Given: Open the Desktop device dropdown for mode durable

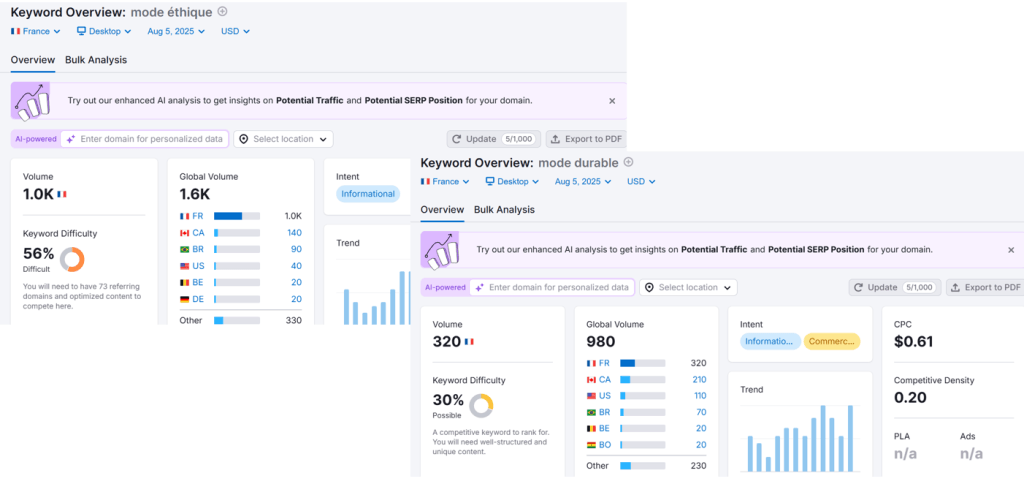Looking at the screenshot, I should click(x=512, y=182).
